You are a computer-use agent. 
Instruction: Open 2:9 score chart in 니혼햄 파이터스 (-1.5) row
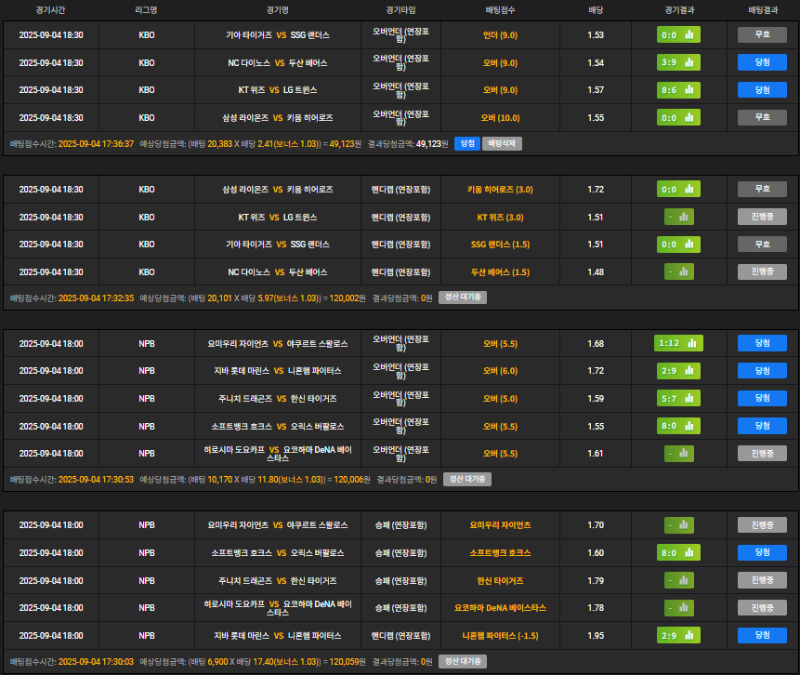pos(678,636)
